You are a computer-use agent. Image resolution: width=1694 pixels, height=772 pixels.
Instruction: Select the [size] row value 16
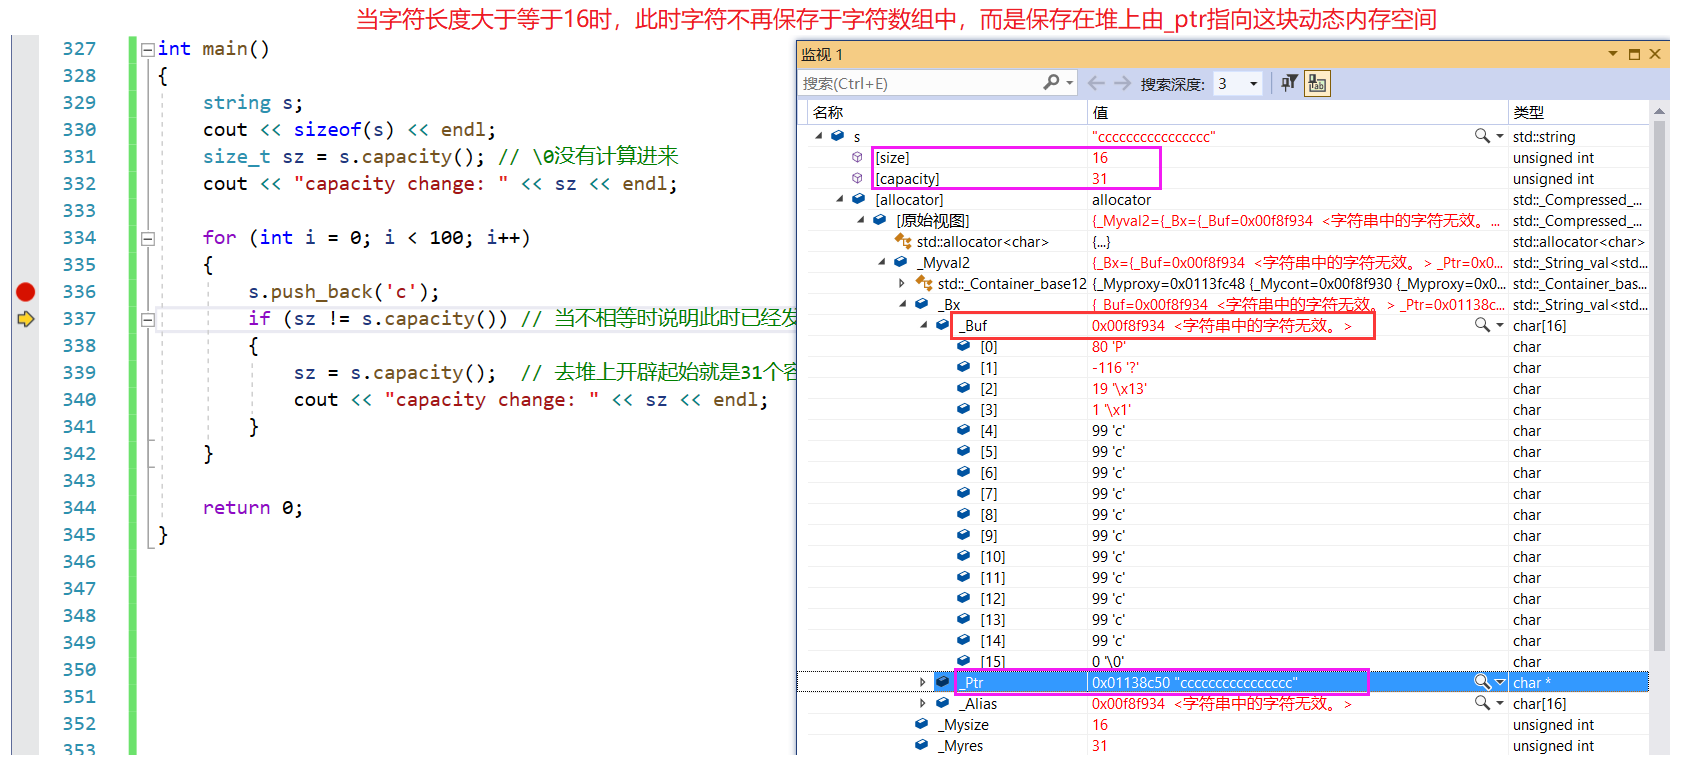1100,158
